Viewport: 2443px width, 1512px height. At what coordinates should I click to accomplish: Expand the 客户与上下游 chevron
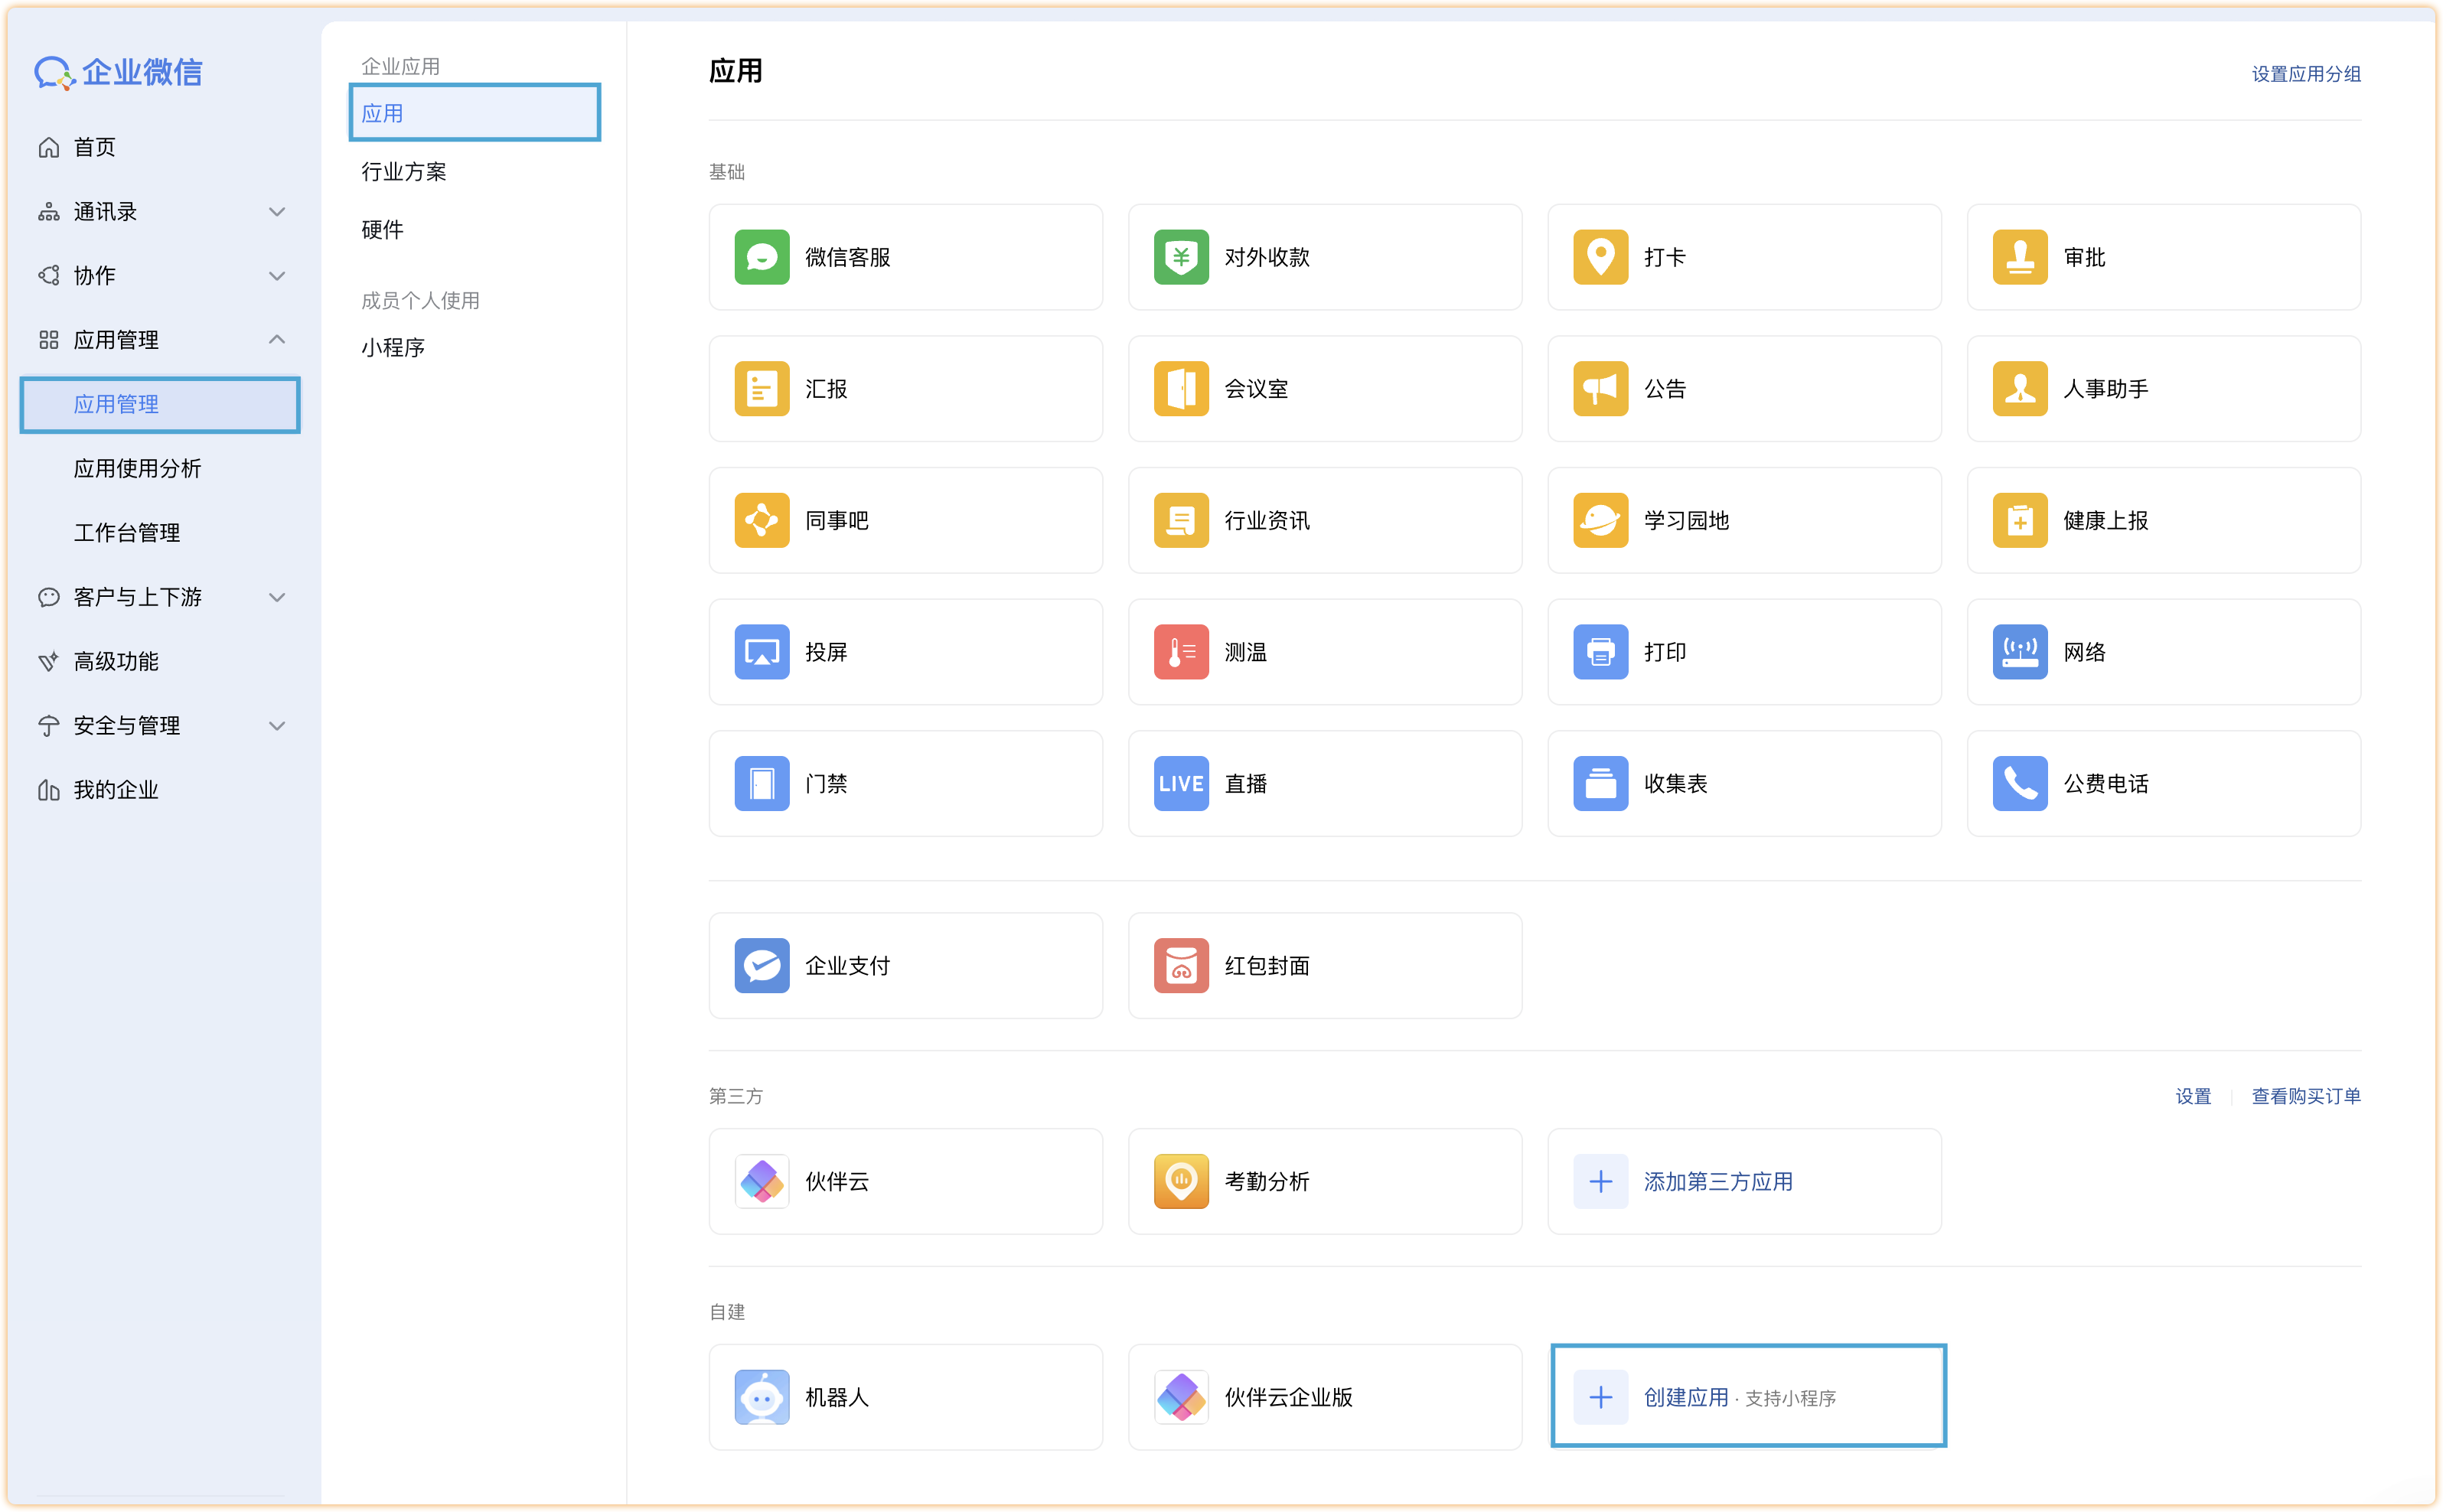coord(277,597)
